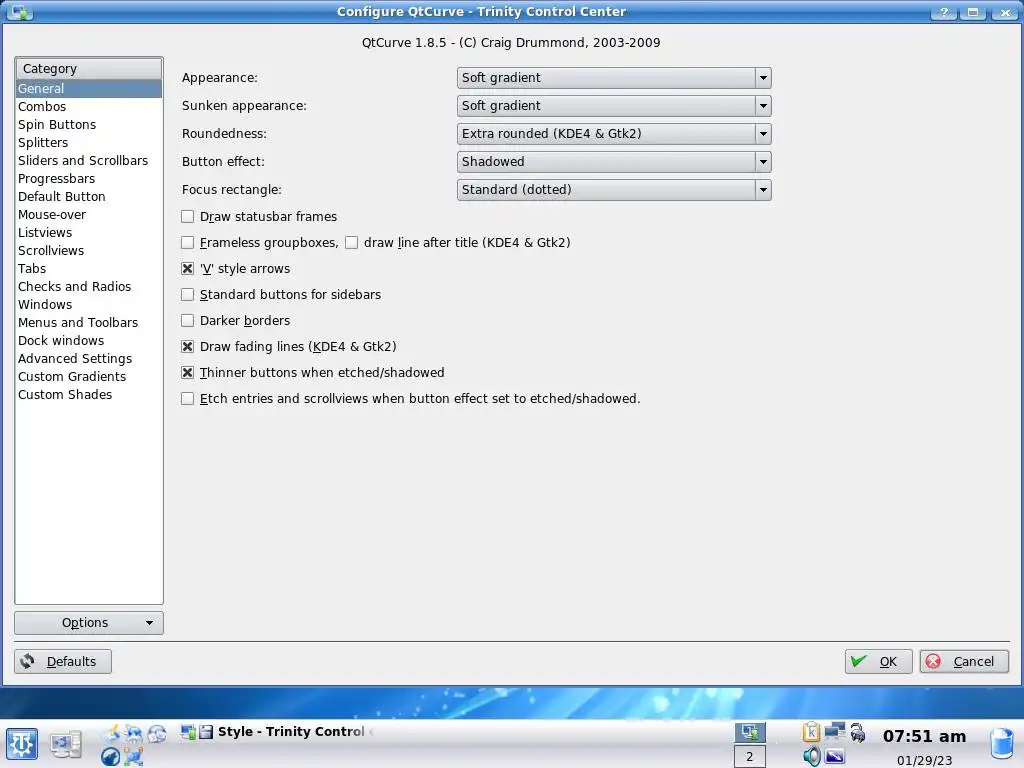The width and height of the screenshot is (1024, 768).
Task: Open the Trinity T menu launcher
Action: click(x=22, y=744)
